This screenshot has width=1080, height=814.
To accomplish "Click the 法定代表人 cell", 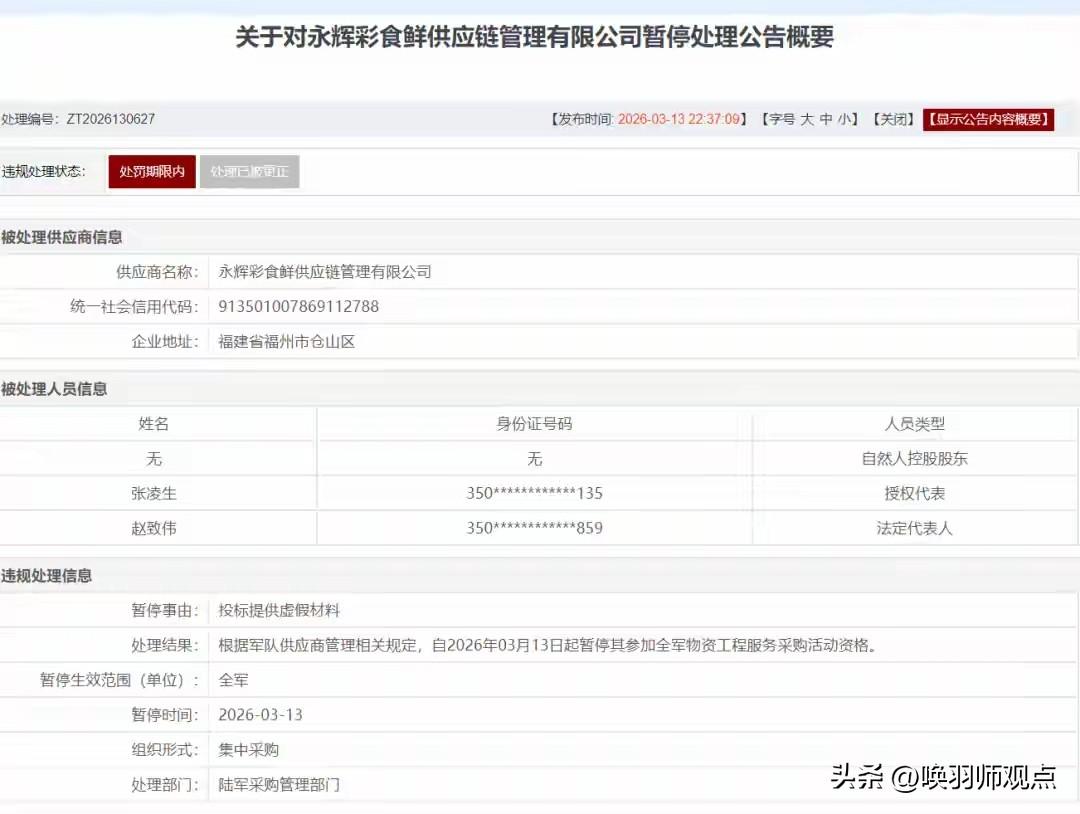I will 915,528.
